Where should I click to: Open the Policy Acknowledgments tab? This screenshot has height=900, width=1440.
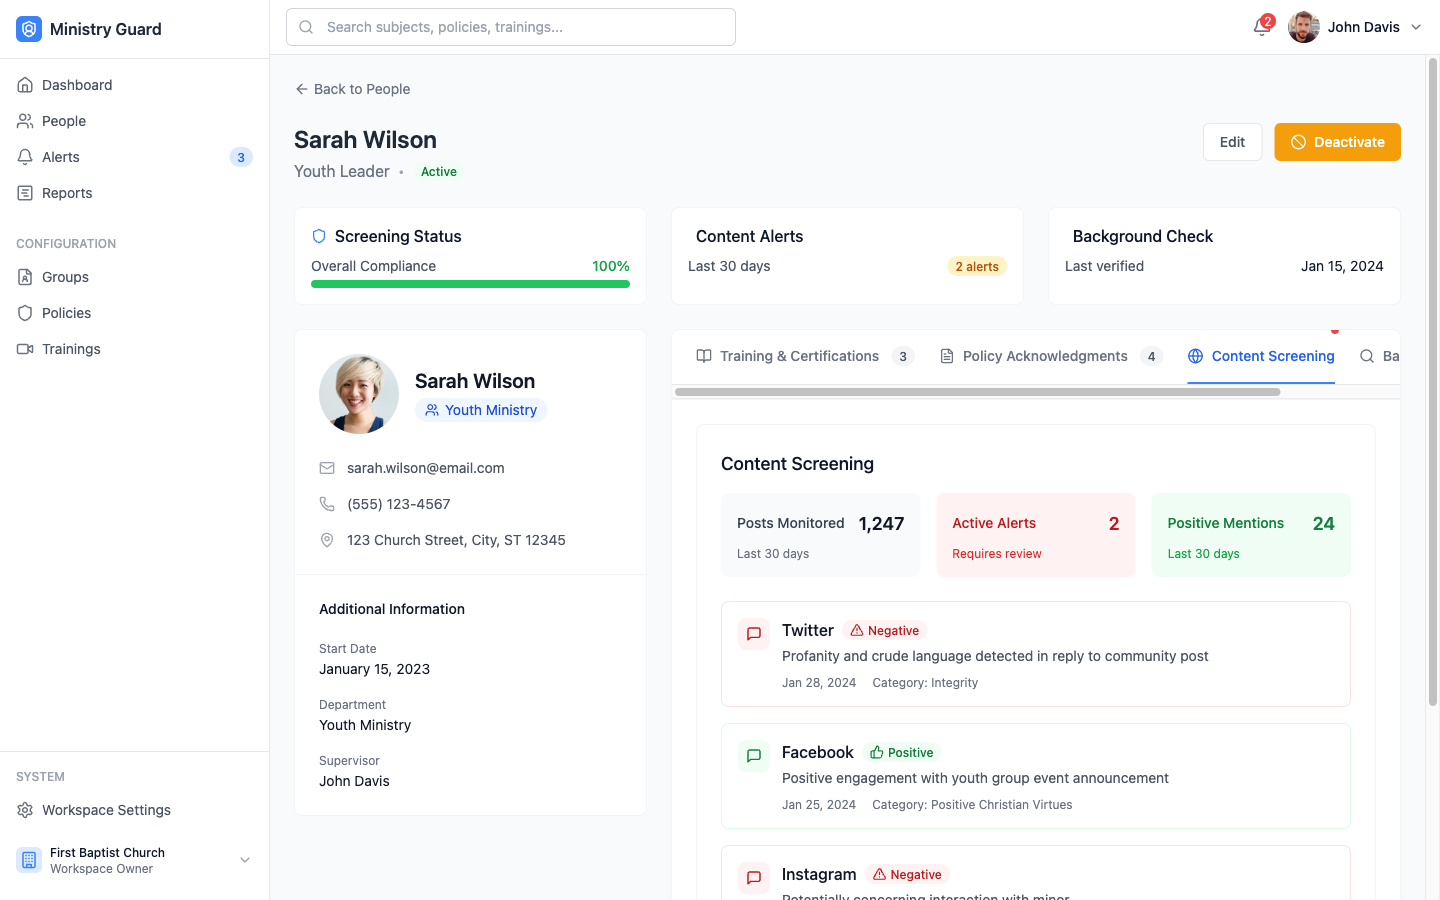point(1043,356)
